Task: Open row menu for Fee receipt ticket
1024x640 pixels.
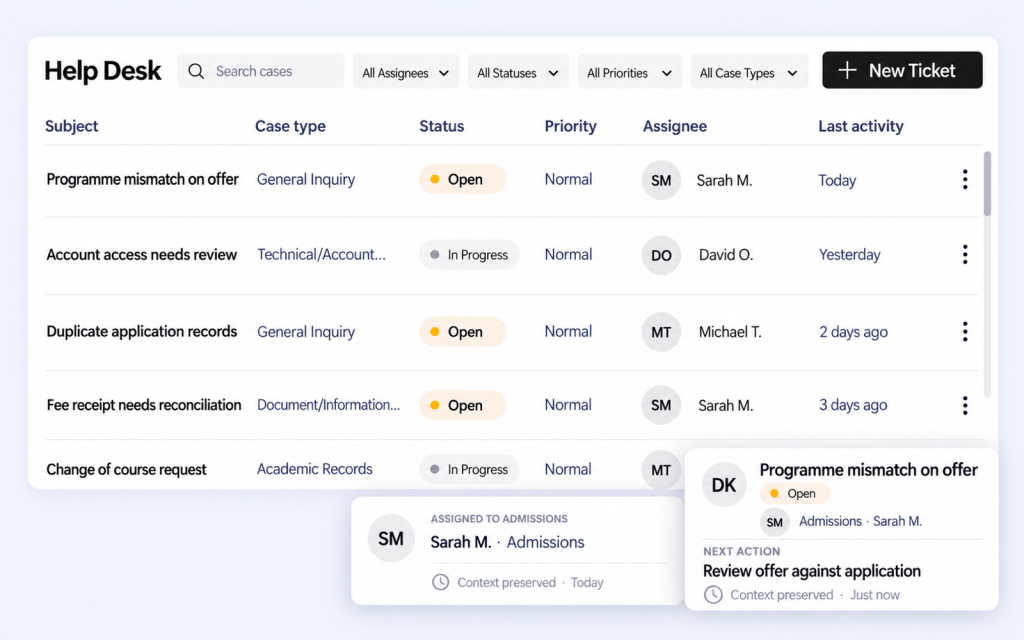Action: click(x=965, y=406)
